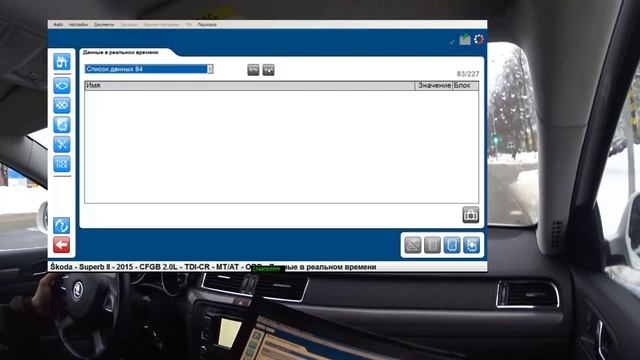Open the fourth sidebar icon with document
The image size is (640, 360).
pos(62,125)
